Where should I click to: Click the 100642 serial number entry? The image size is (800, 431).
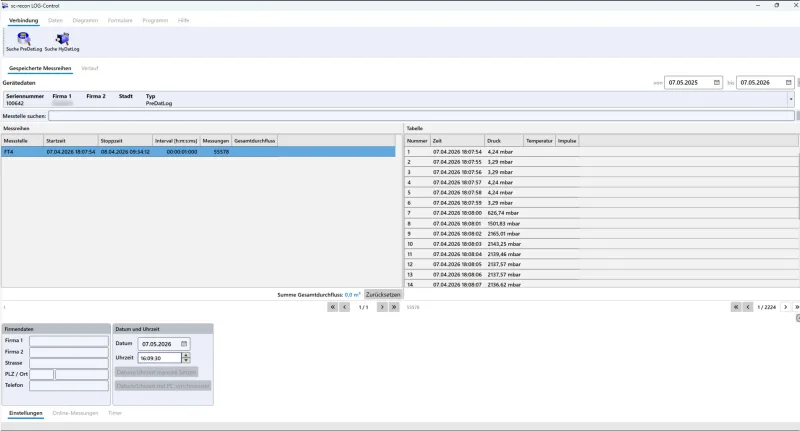pyautogui.click(x=15, y=104)
